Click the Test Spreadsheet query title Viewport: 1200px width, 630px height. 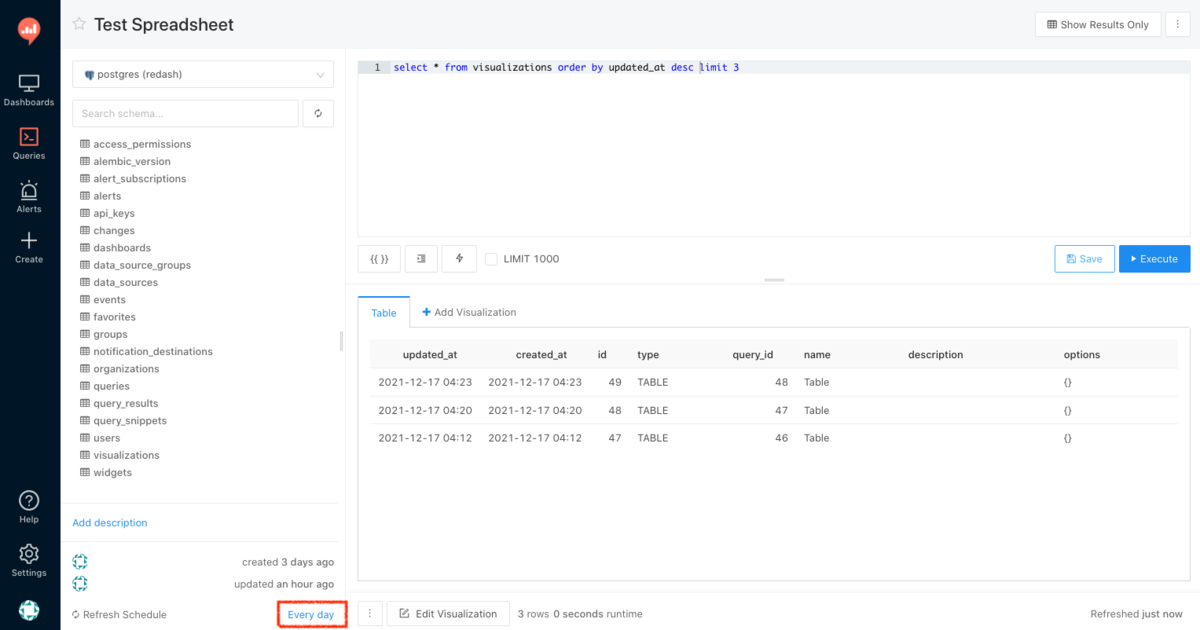coord(164,24)
